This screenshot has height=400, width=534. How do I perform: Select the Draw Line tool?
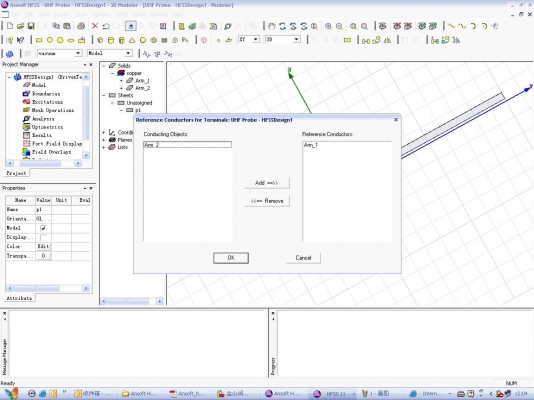click(451, 26)
